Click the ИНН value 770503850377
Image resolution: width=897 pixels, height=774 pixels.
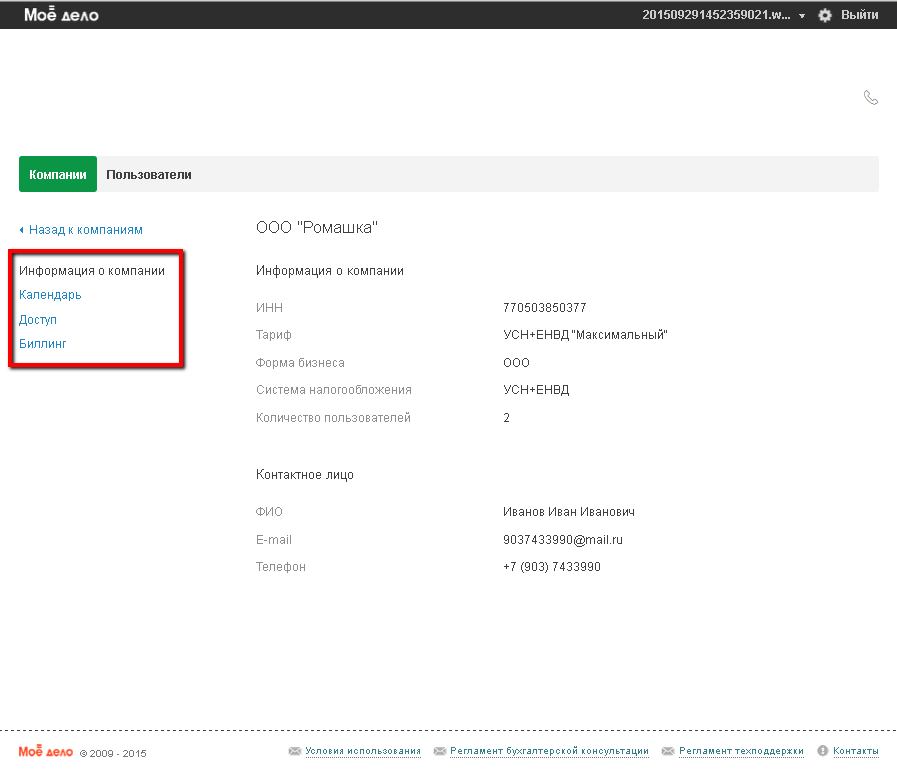(545, 308)
